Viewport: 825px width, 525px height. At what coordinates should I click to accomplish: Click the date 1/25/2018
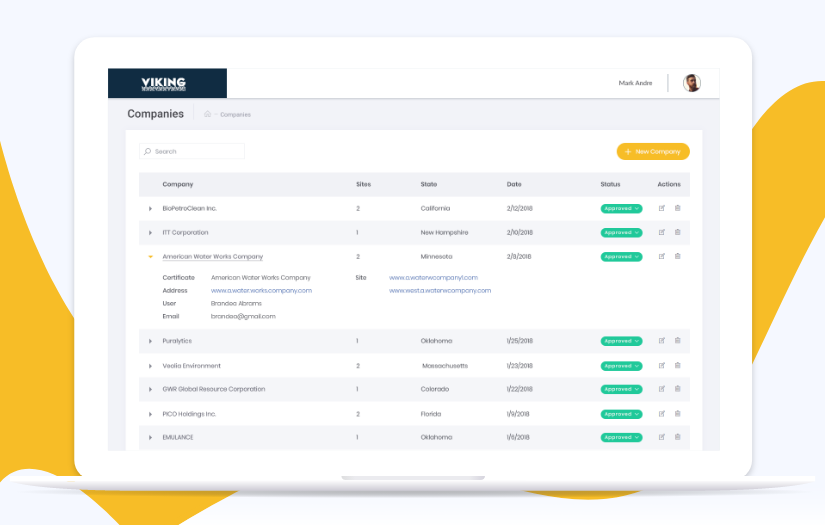point(520,341)
